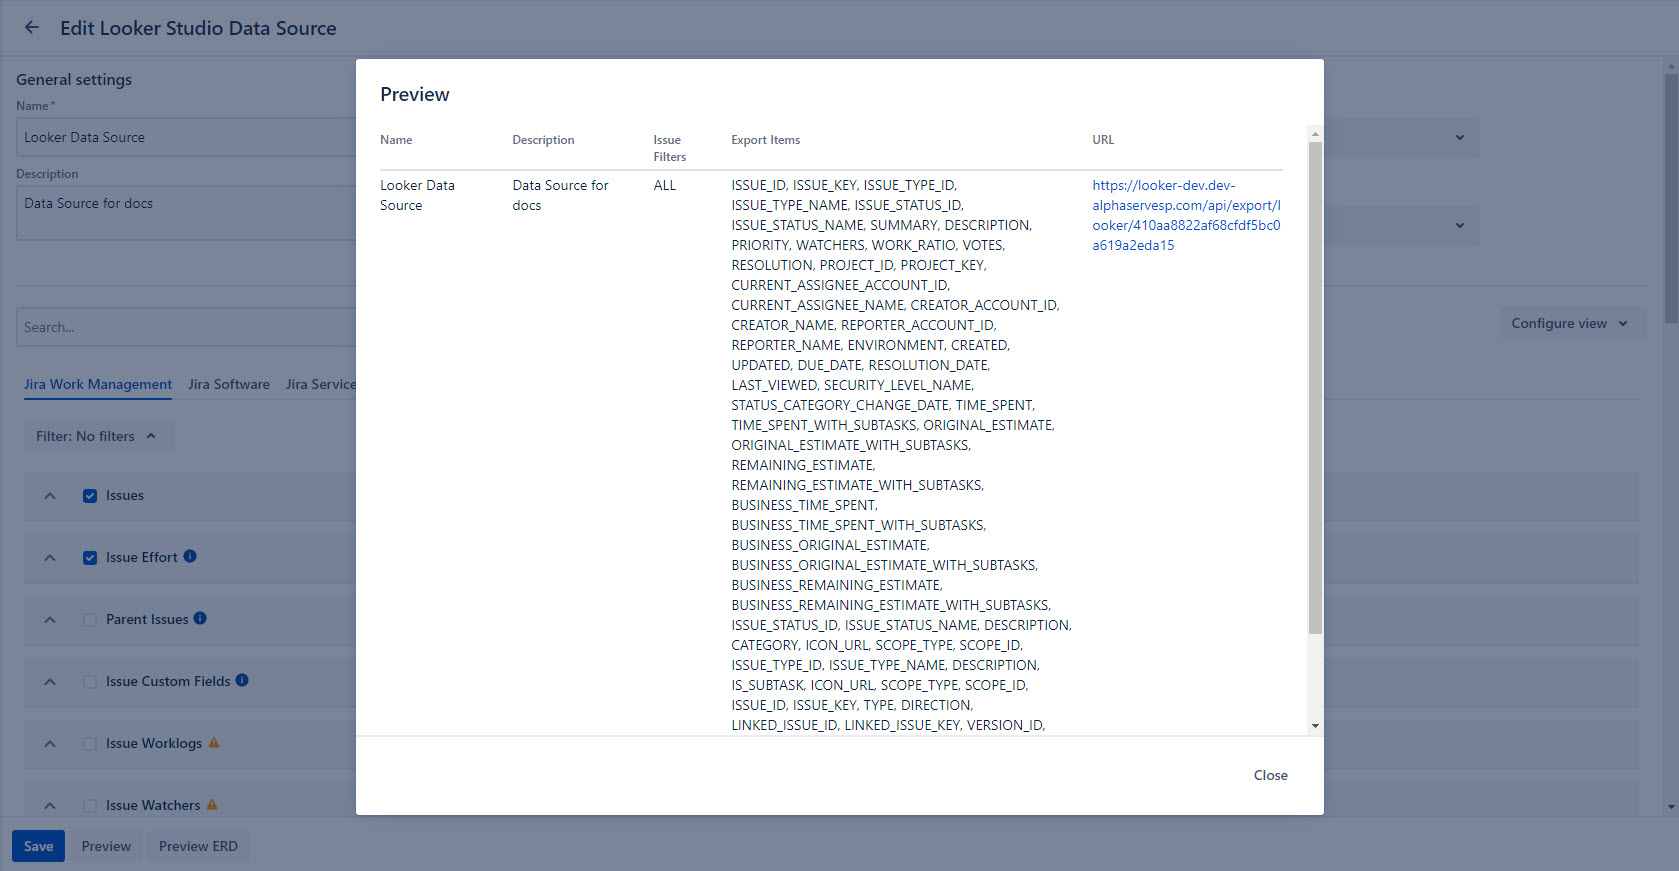Switch to Jira Software tab
This screenshot has height=871, width=1679.
229,385
